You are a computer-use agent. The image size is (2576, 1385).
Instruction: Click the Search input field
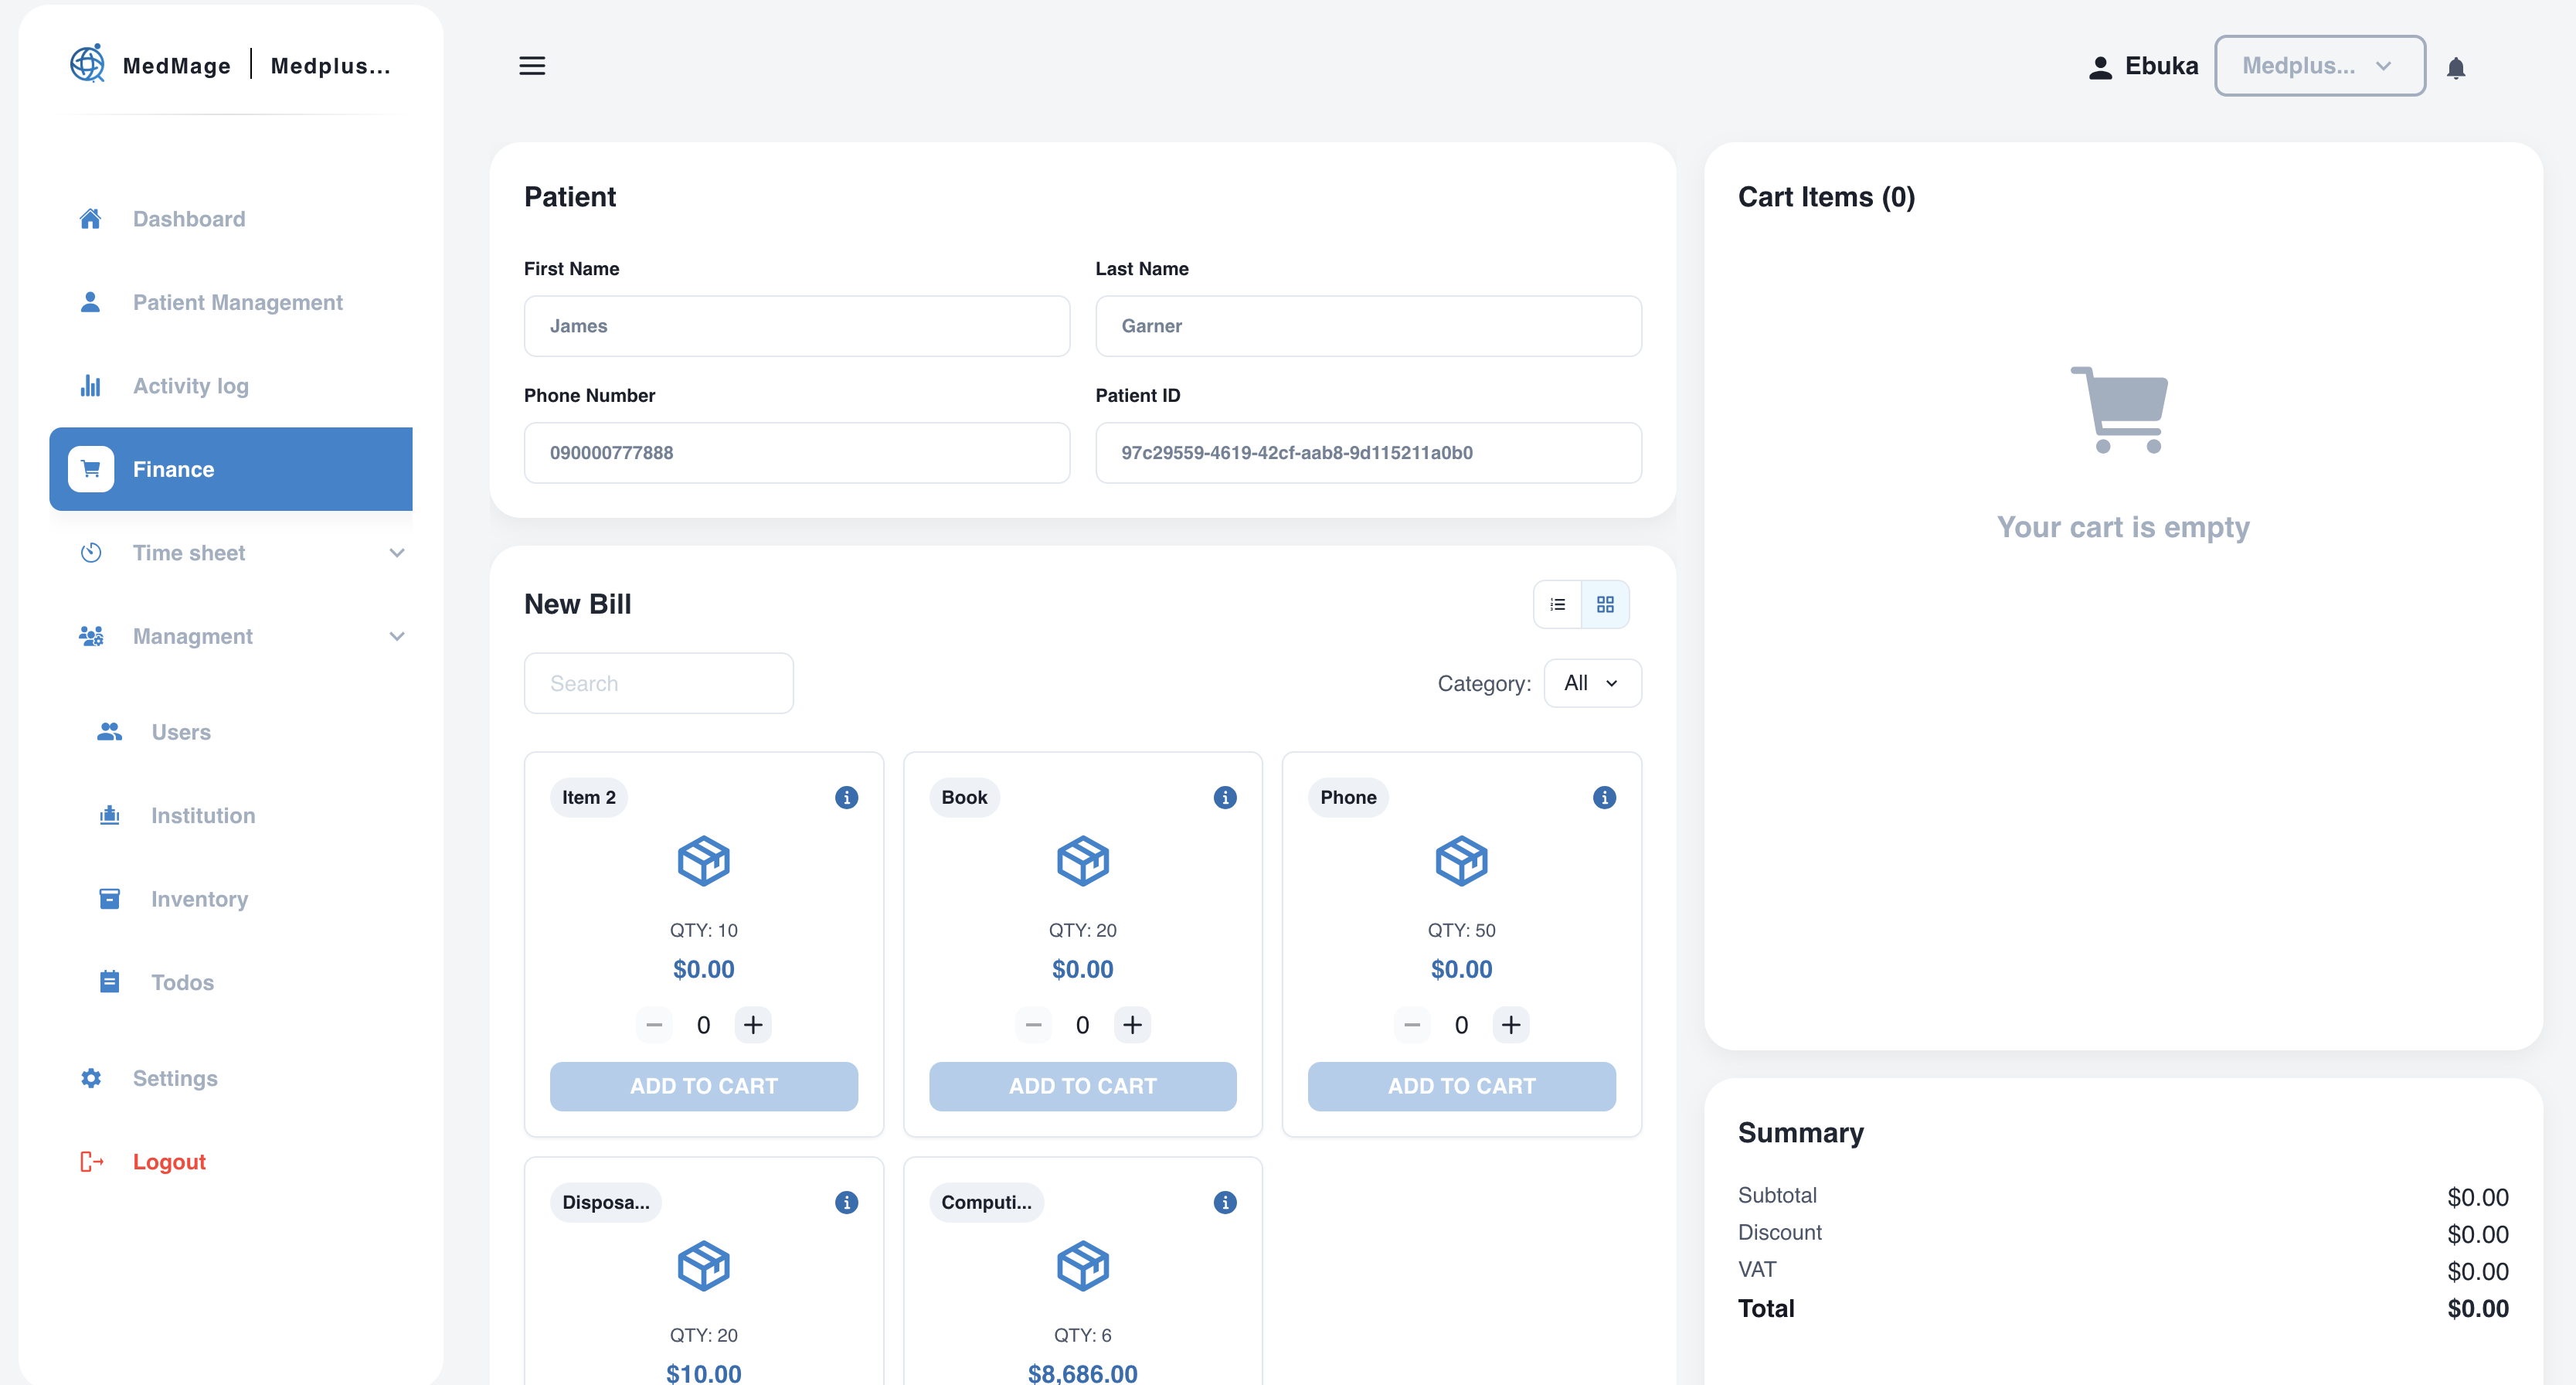pyautogui.click(x=658, y=683)
